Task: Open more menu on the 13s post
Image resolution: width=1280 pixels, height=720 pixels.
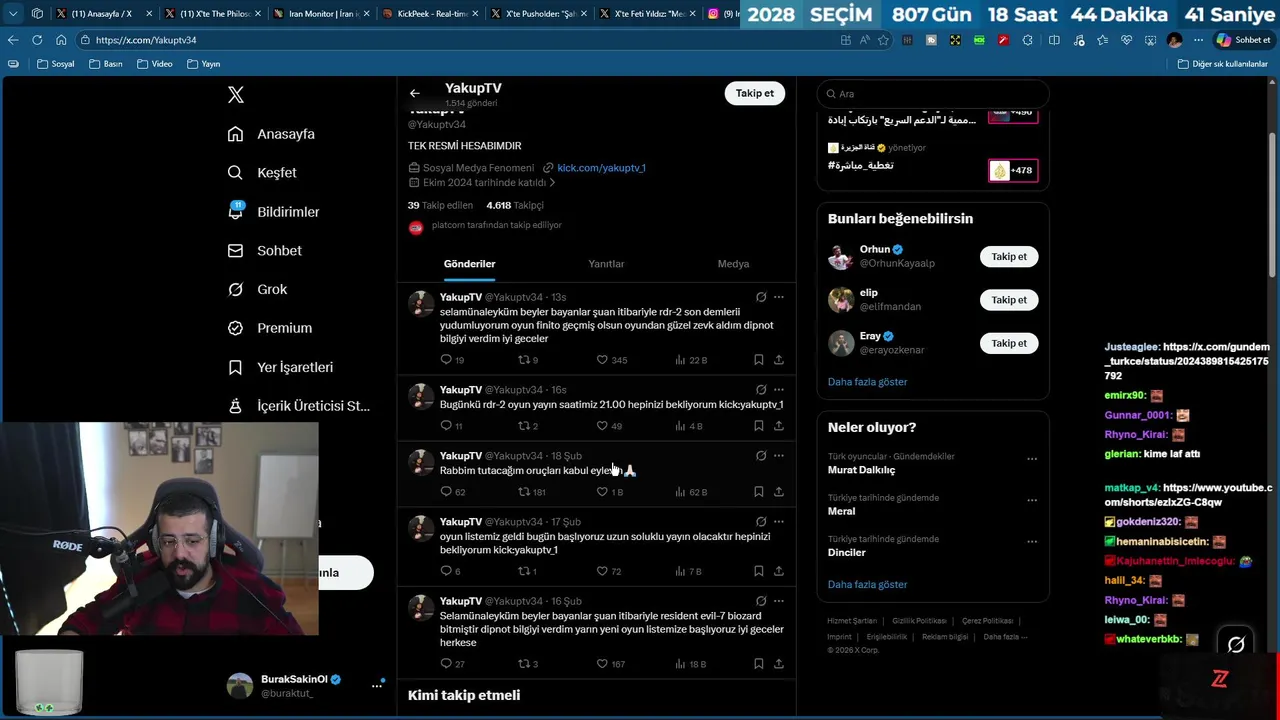Action: 779,297
